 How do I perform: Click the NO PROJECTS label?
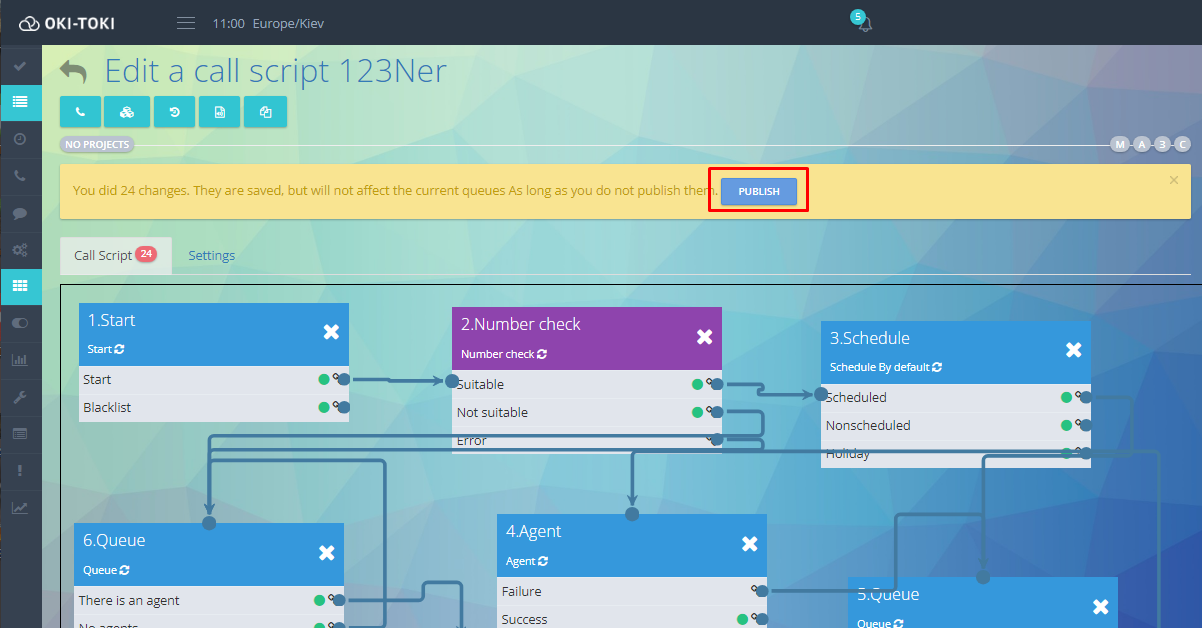pyautogui.click(x=97, y=145)
